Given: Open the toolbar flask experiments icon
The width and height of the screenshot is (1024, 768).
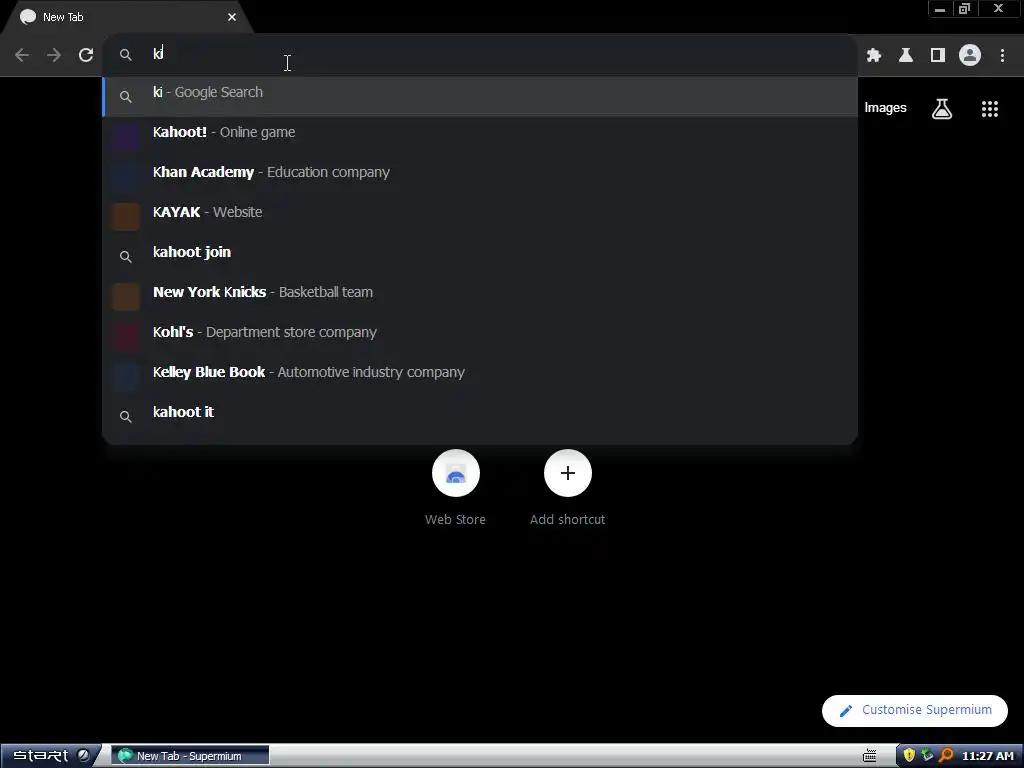Looking at the screenshot, I should tap(906, 56).
